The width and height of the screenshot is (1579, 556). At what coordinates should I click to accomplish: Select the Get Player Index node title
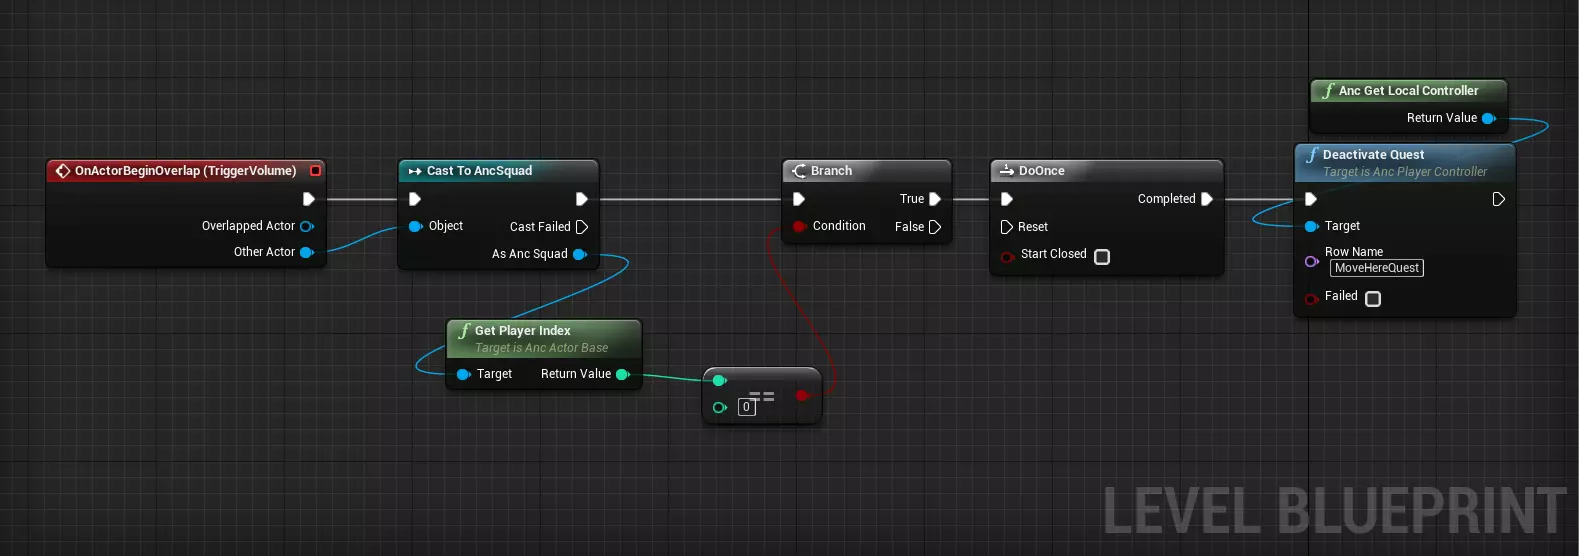(x=523, y=331)
